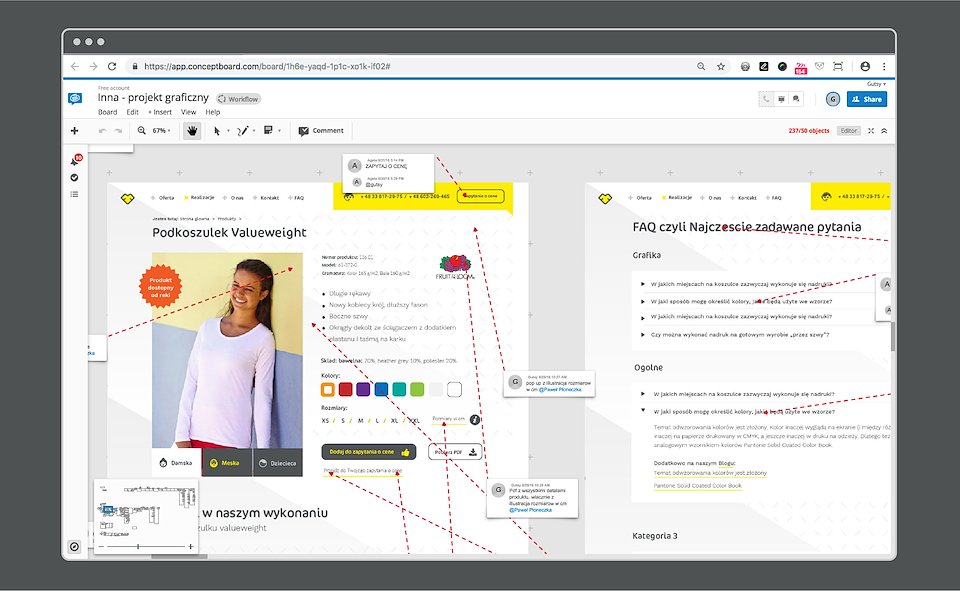Open the board chat icon
The image size is (960, 591).
796,99
